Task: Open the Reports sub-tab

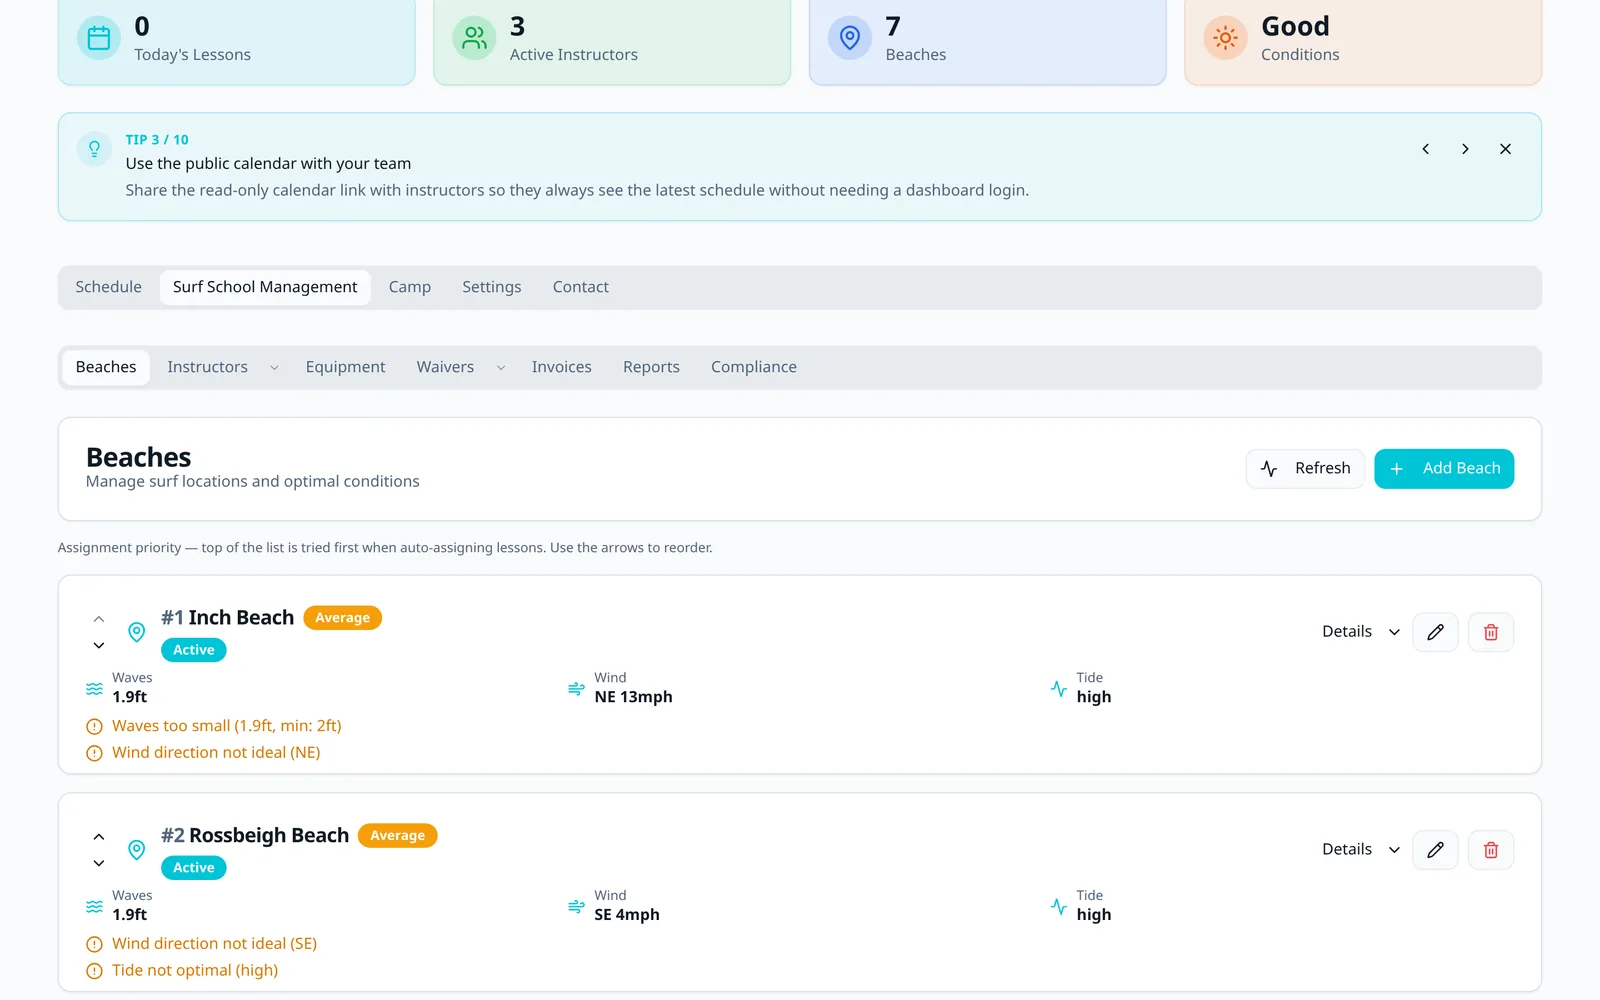Action: tap(651, 367)
